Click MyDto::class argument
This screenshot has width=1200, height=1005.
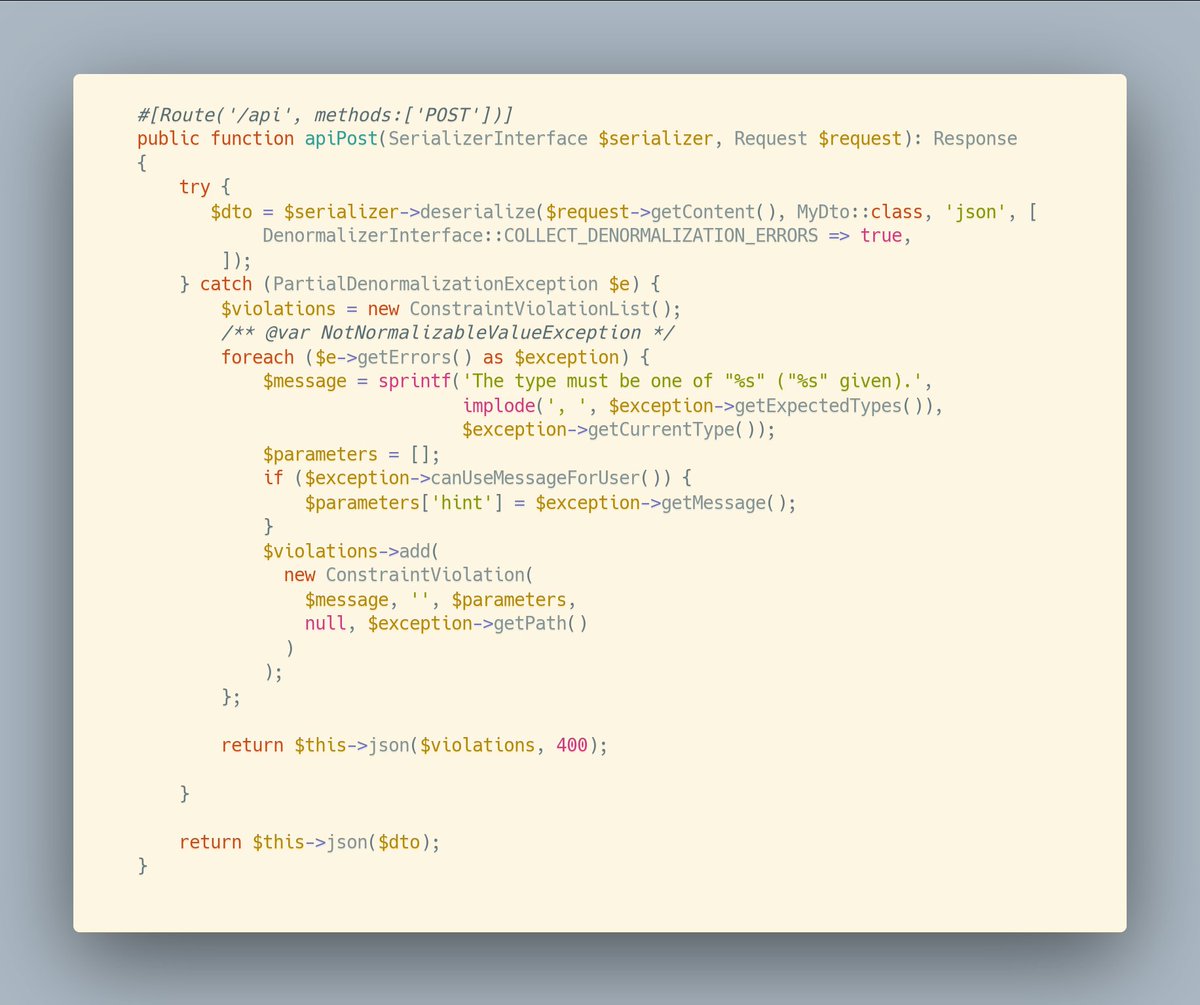click(860, 211)
